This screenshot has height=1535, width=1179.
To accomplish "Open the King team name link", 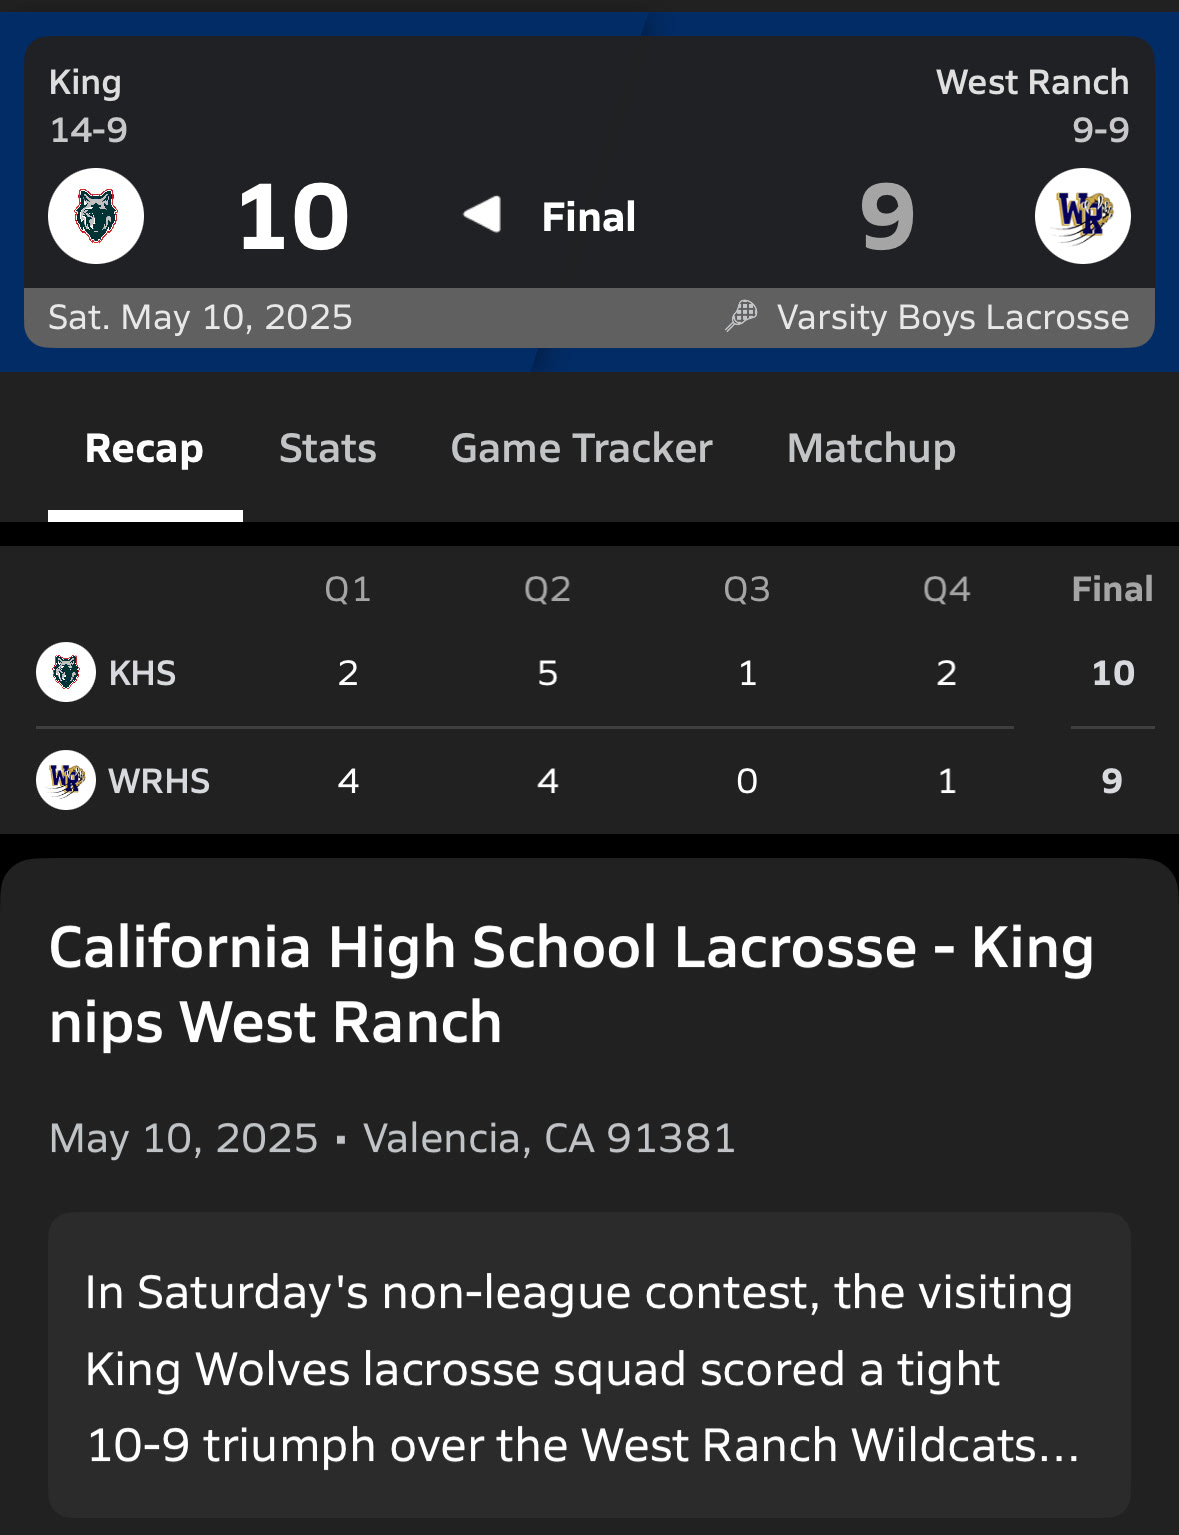I will (x=85, y=82).
